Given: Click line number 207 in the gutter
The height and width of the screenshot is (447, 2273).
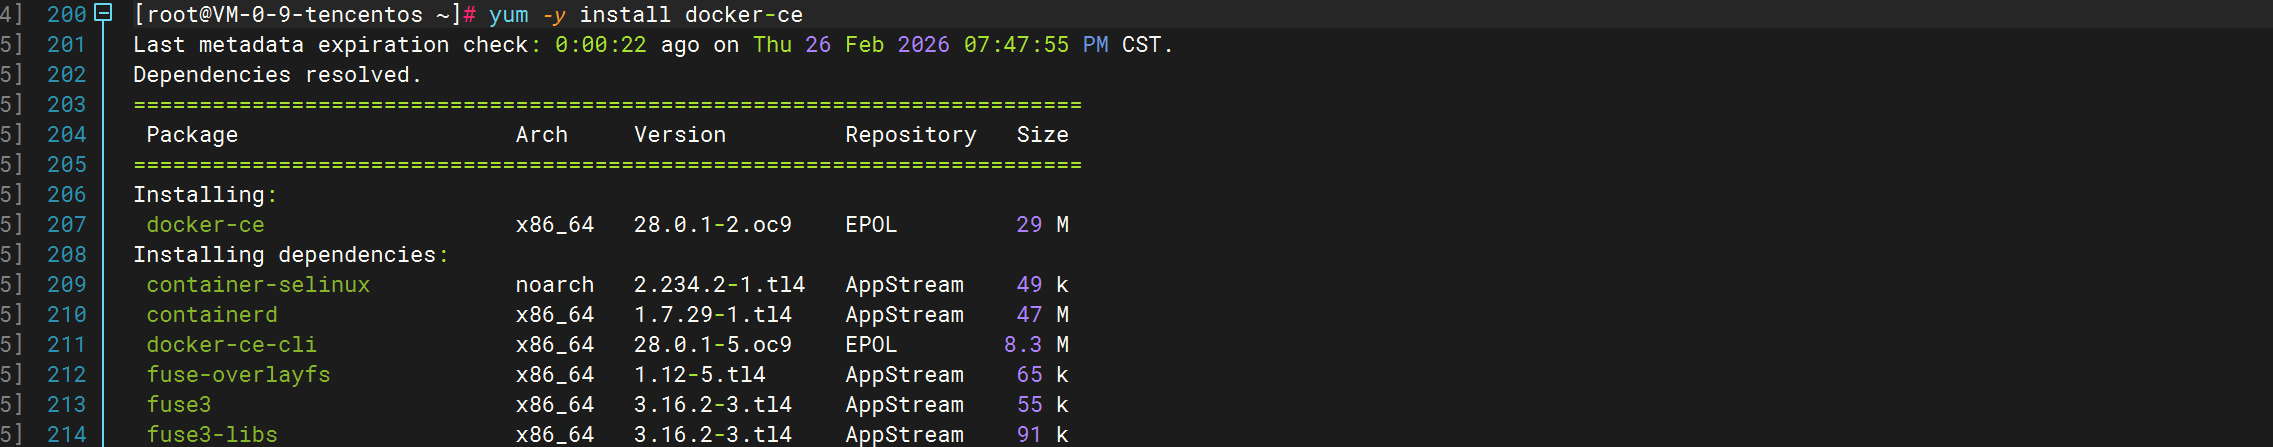Looking at the screenshot, I should coord(67,225).
